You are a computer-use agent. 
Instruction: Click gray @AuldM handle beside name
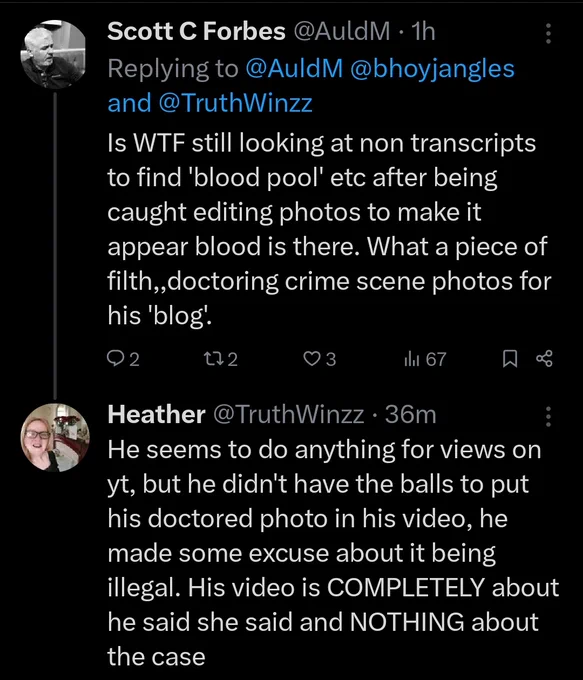tap(342, 31)
